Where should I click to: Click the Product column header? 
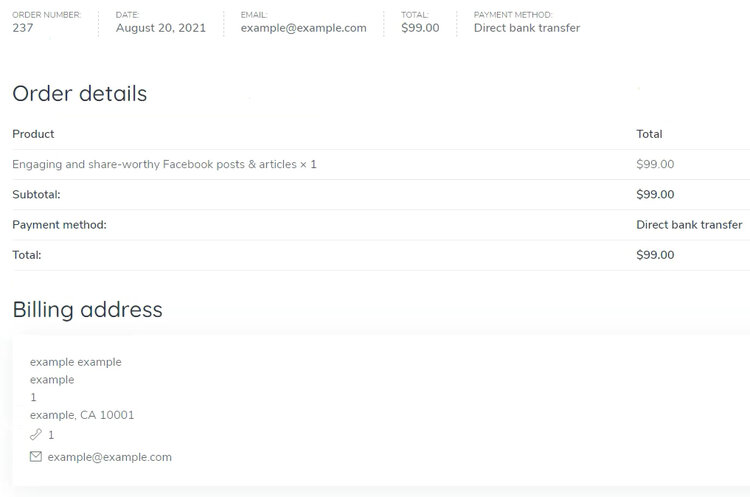[x=33, y=134]
